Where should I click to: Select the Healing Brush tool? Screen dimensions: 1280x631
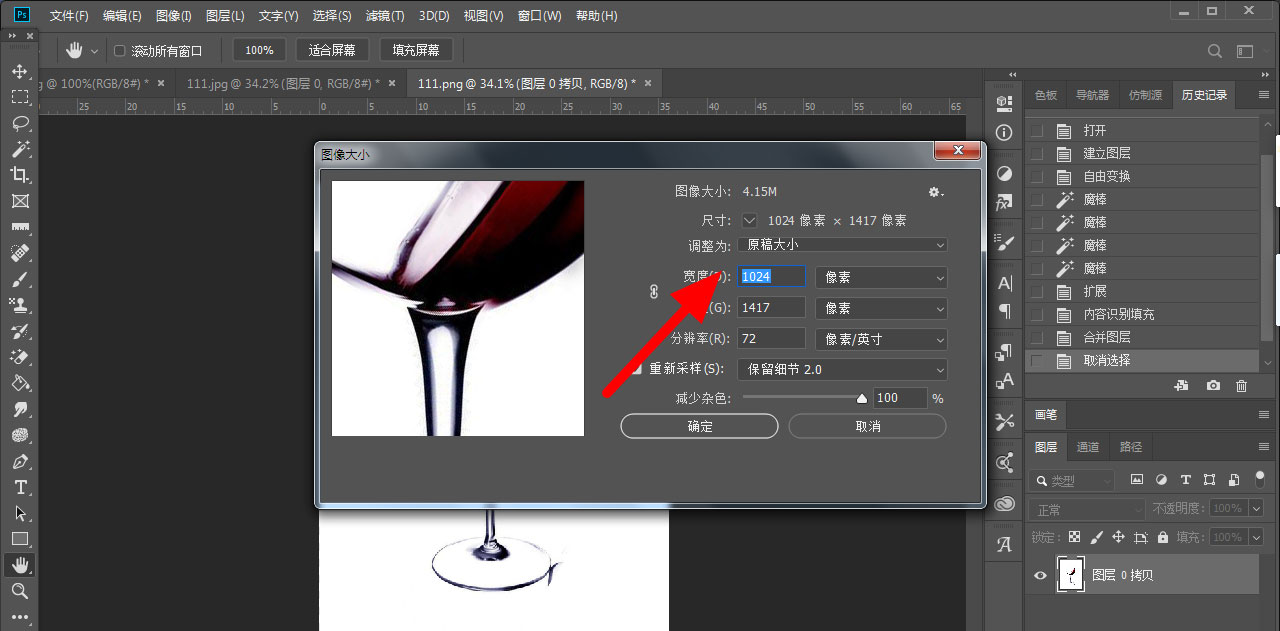click(20, 253)
